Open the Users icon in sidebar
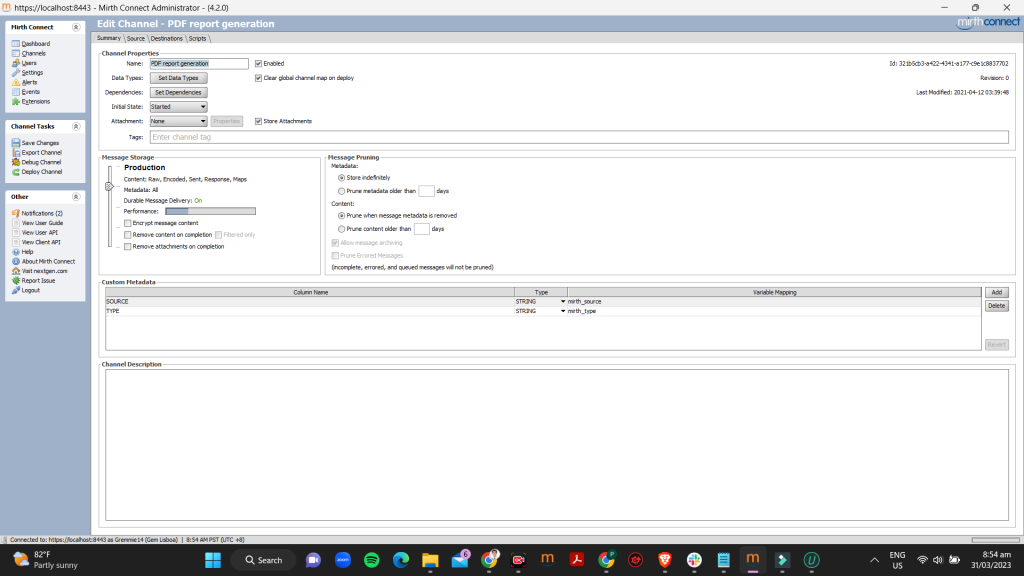1024x576 pixels. click(16, 63)
